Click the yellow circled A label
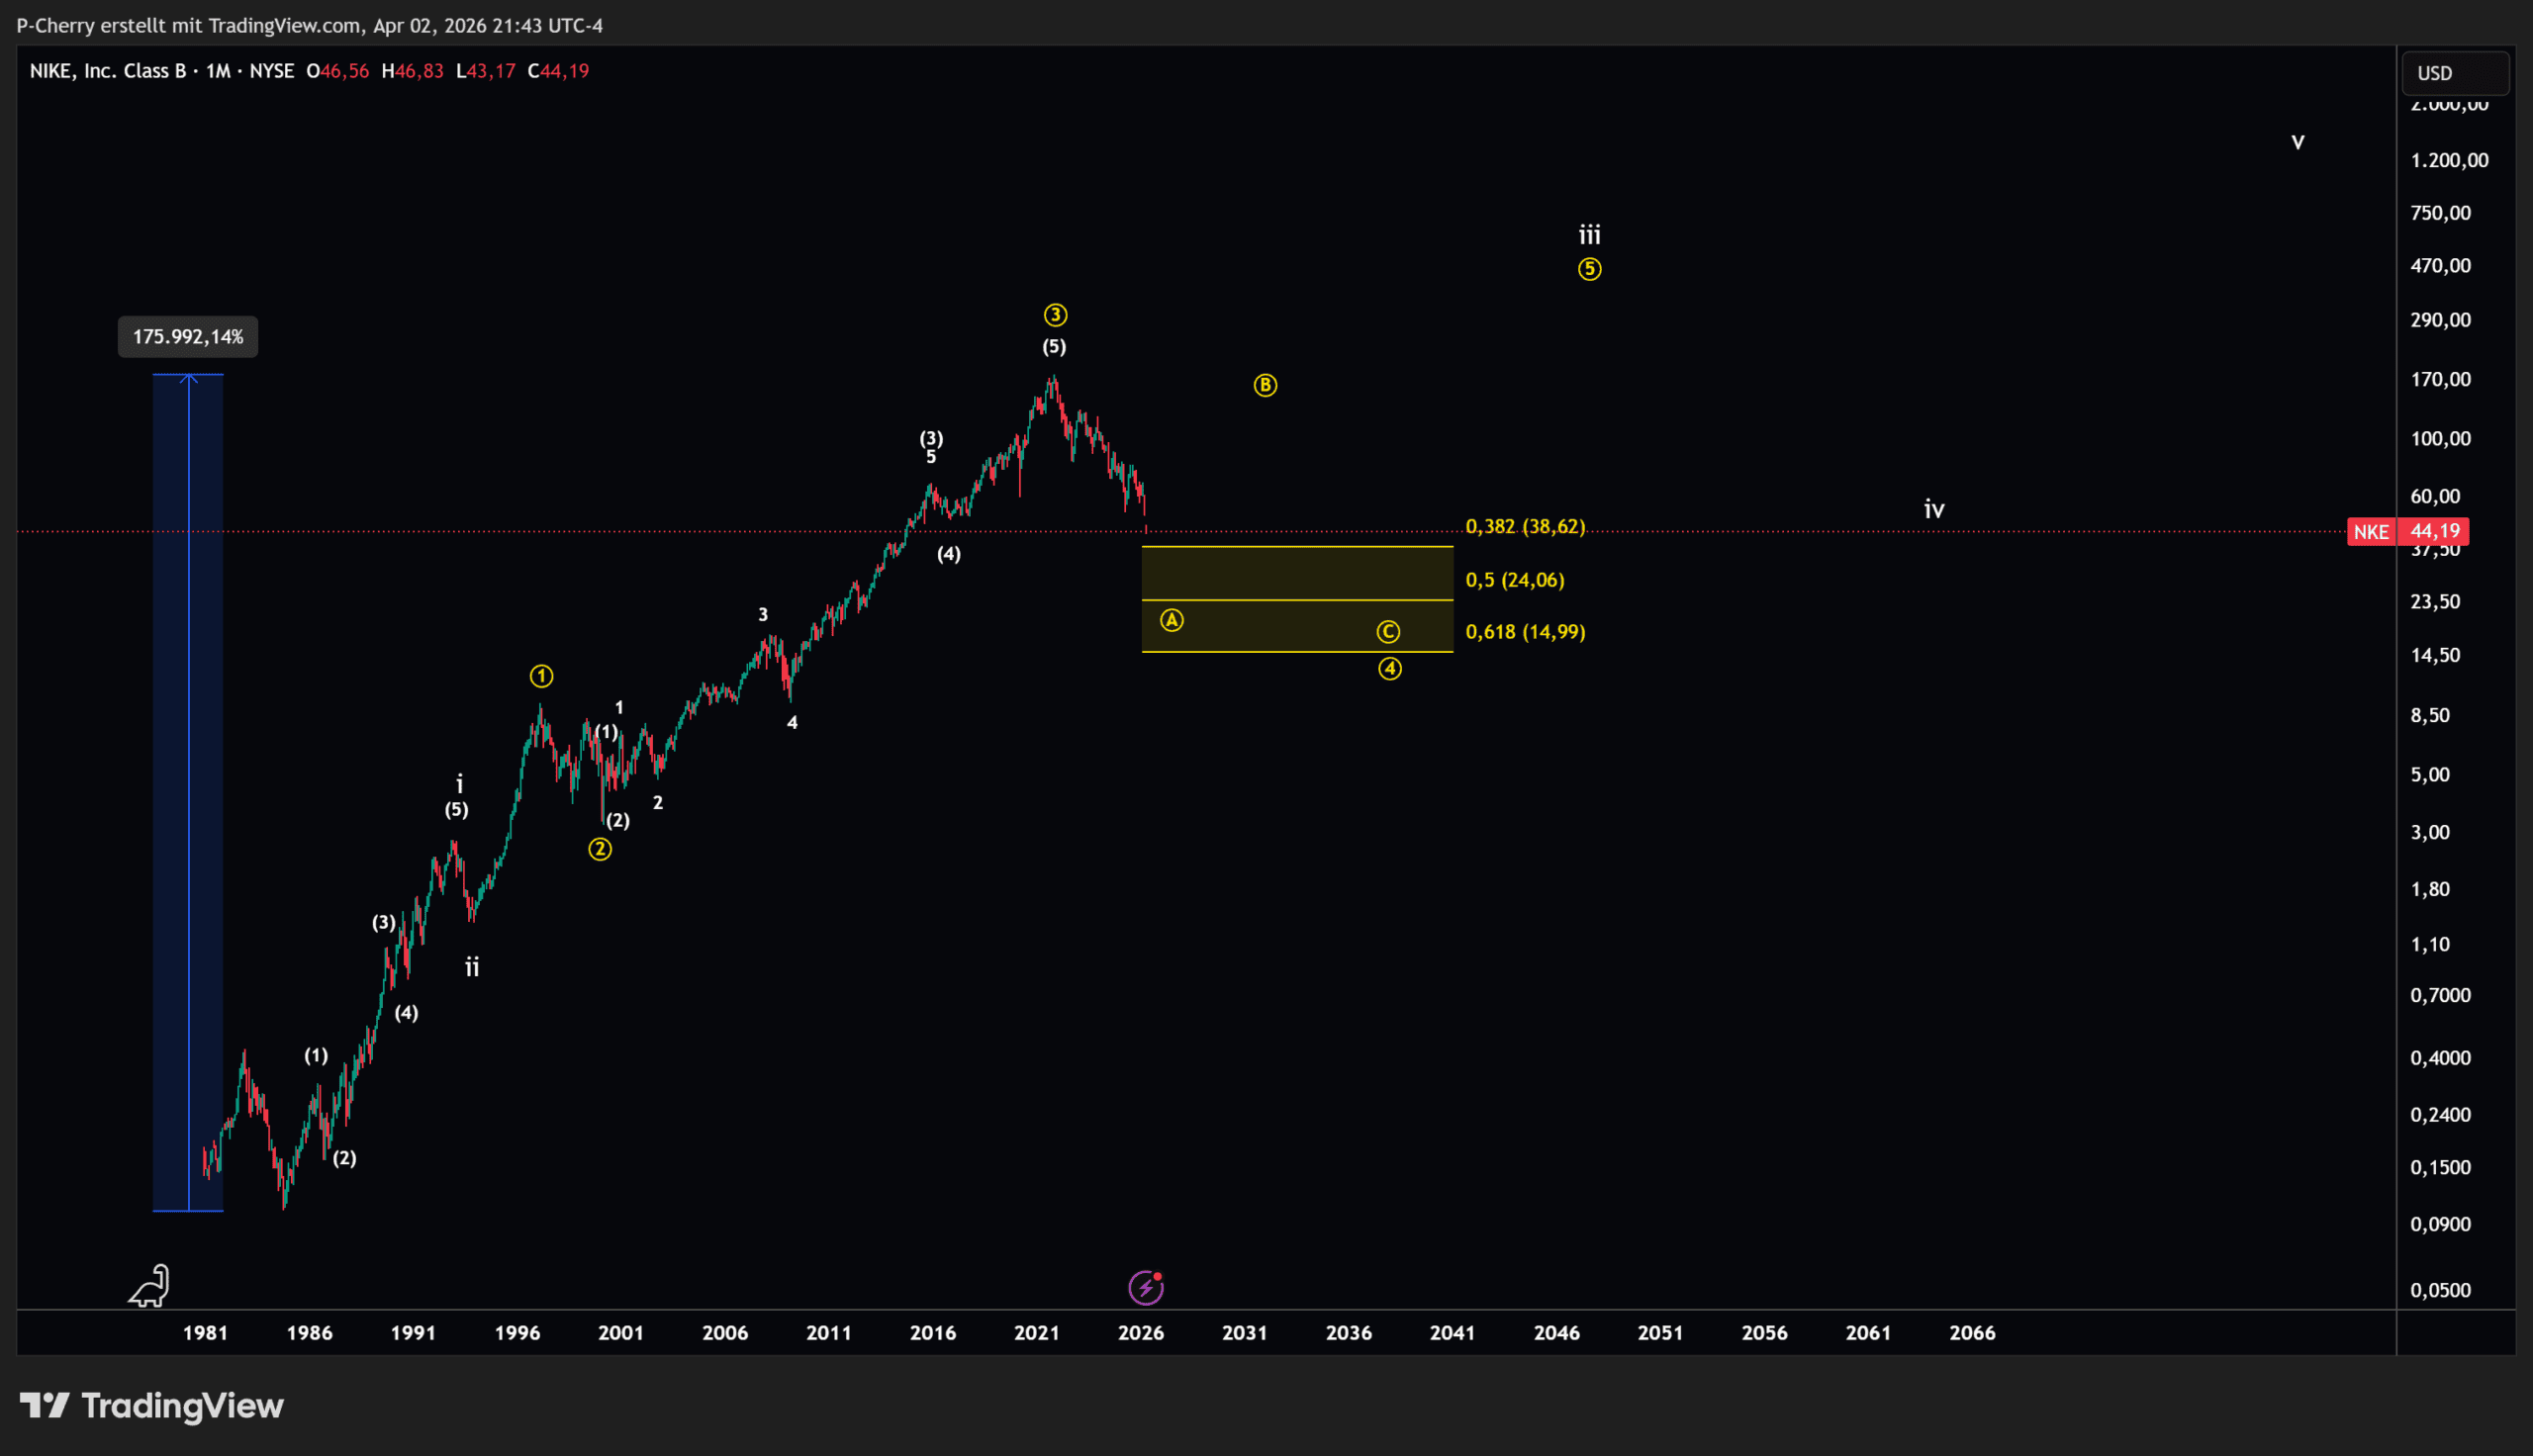Viewport: 2533px width, 1456px height. [x=1172, y=621]
